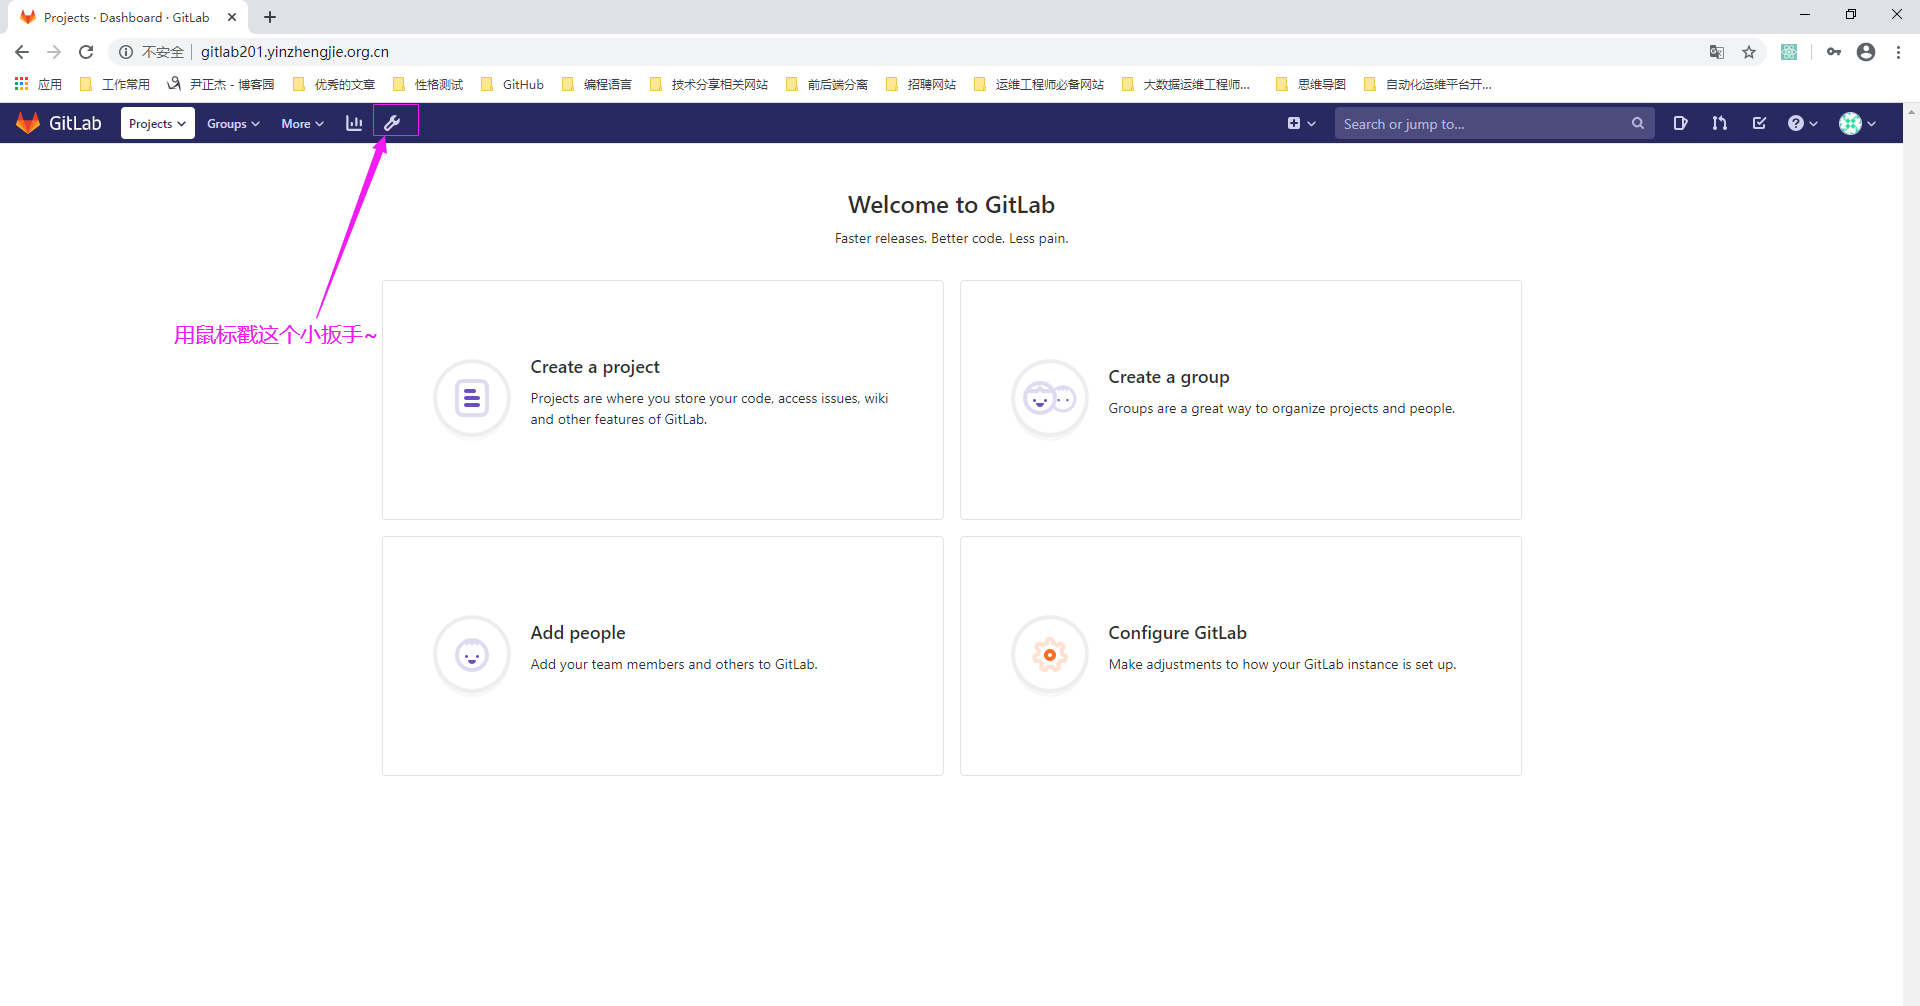Click the browser forward arrow

54,52
